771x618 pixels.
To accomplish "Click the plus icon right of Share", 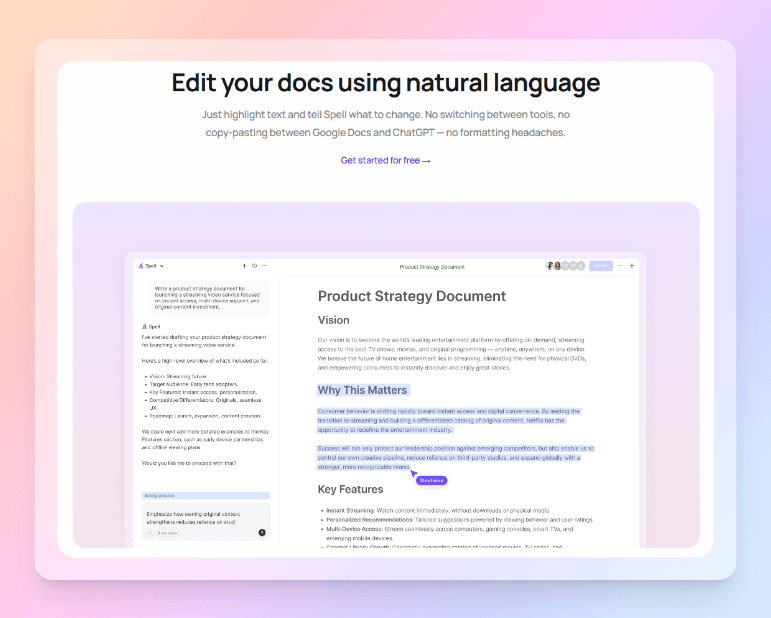I will point(632,266).
